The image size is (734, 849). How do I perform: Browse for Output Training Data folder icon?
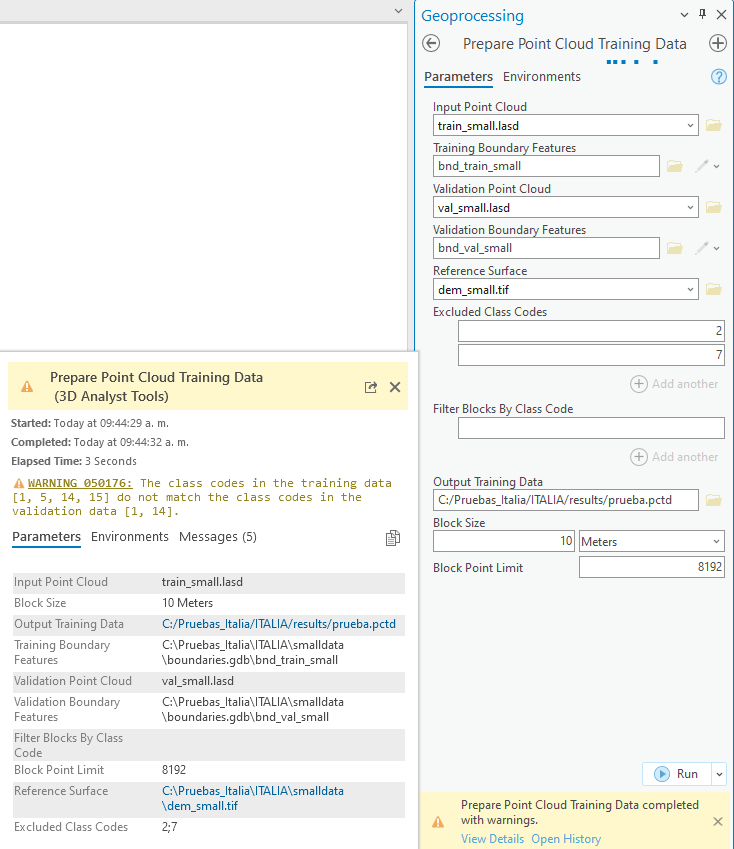713,500
